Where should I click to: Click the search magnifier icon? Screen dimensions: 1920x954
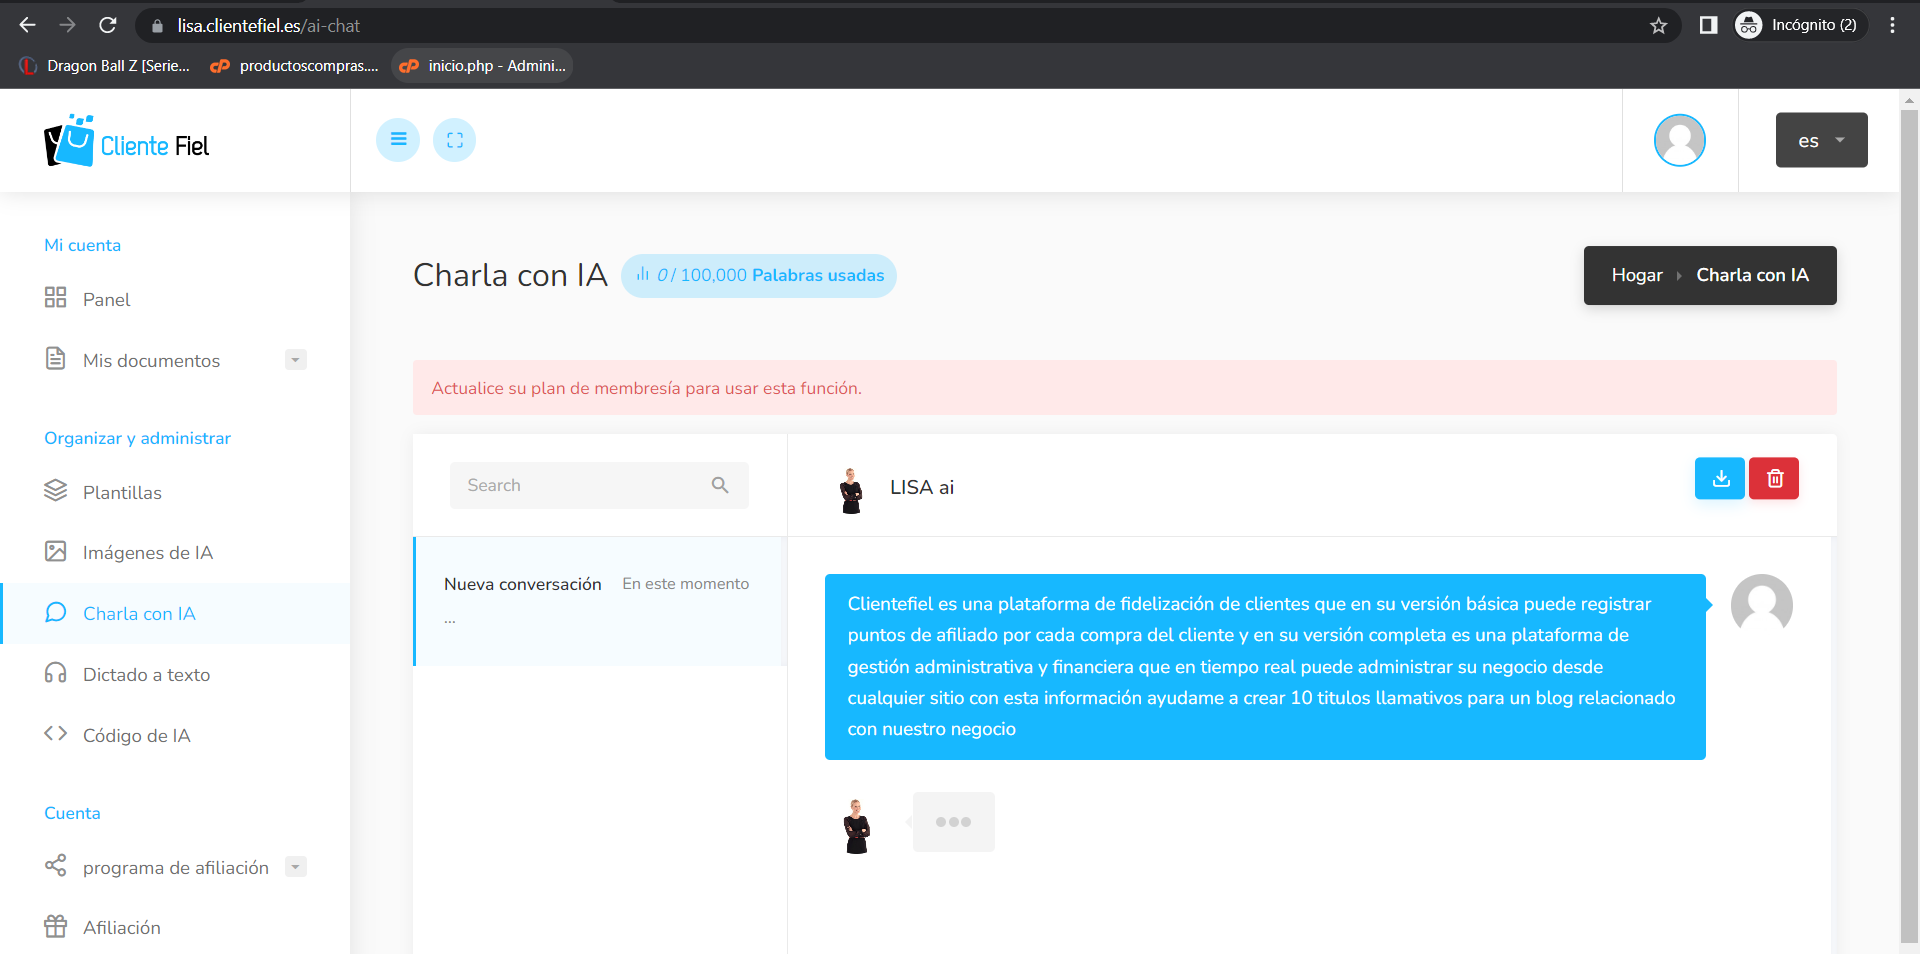[x=720, y=485]
